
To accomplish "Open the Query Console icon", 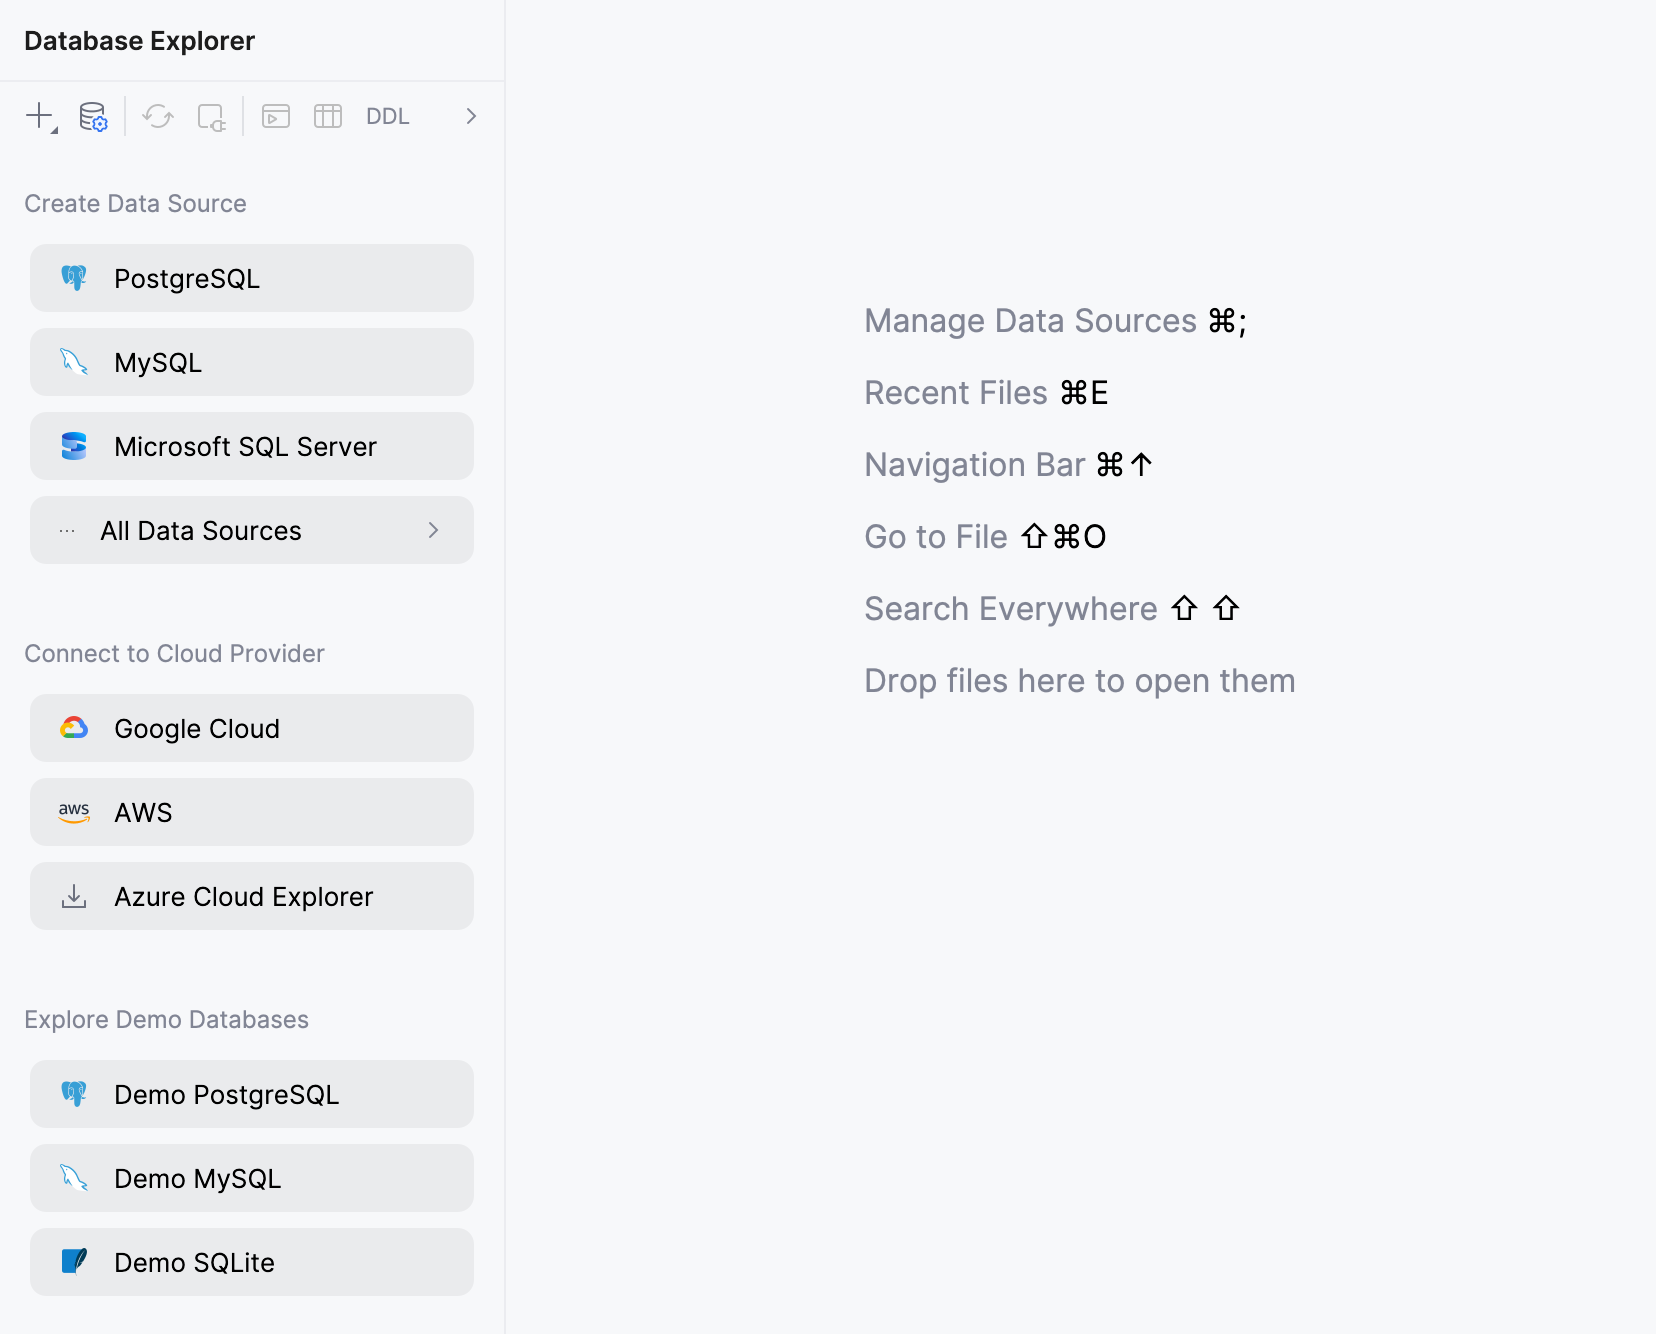I will 276,116.
